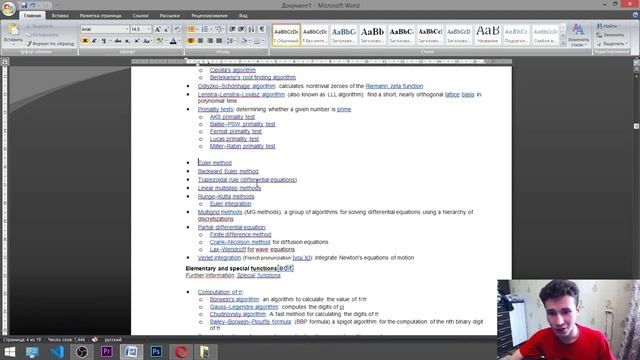Save the document via quick access toolbar

(x=24, y=5)
